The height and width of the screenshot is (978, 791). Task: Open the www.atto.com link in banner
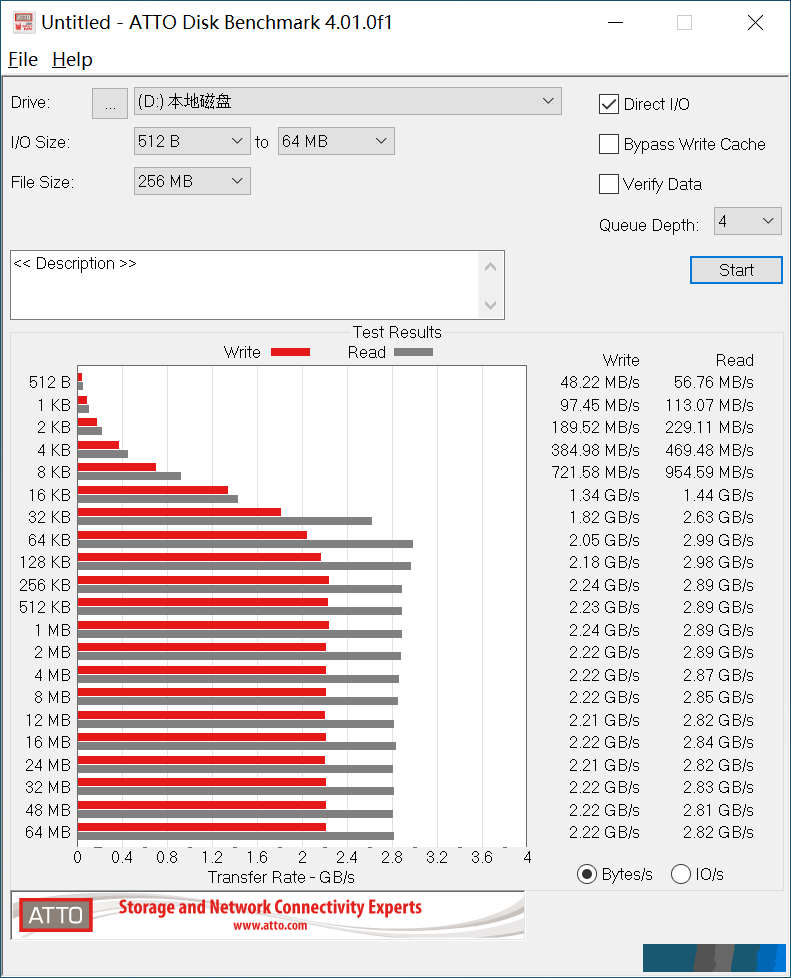click(x=270, y=926)
